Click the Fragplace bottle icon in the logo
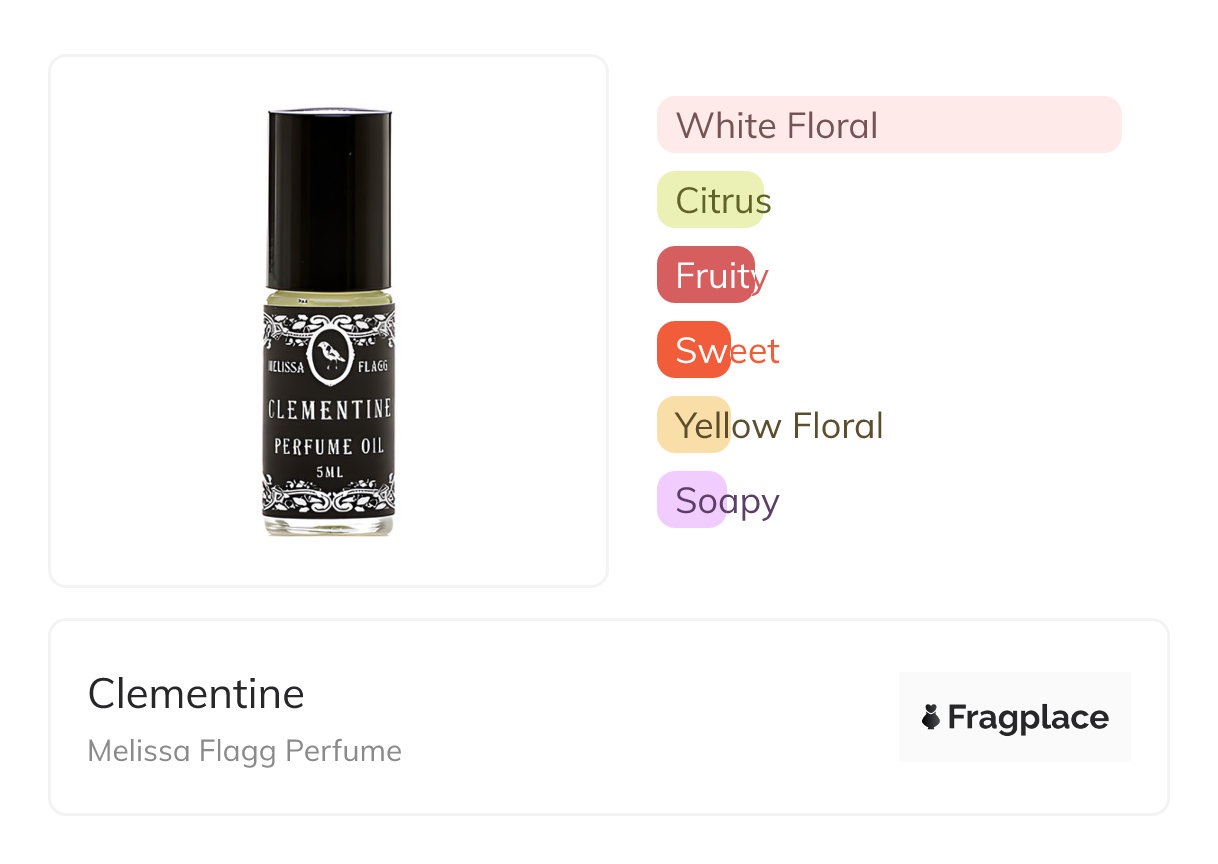Viewport: 1218px width, 864px height. [931, 717]
